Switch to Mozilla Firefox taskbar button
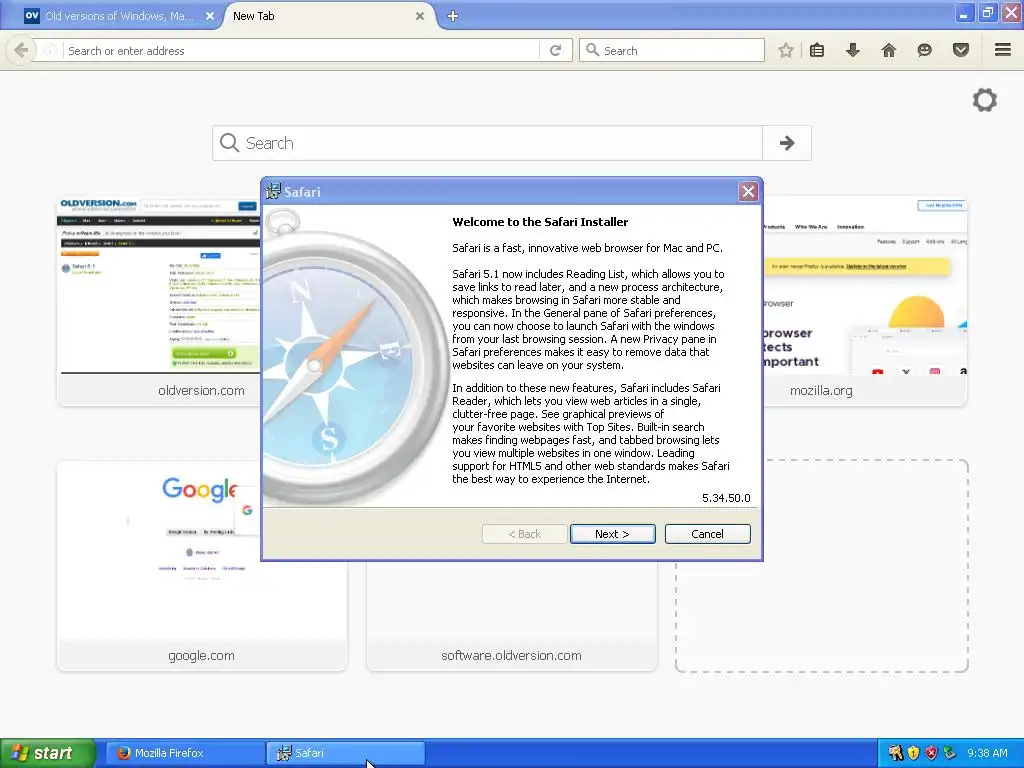1024x768 pixels. click(x=184, y=753)
